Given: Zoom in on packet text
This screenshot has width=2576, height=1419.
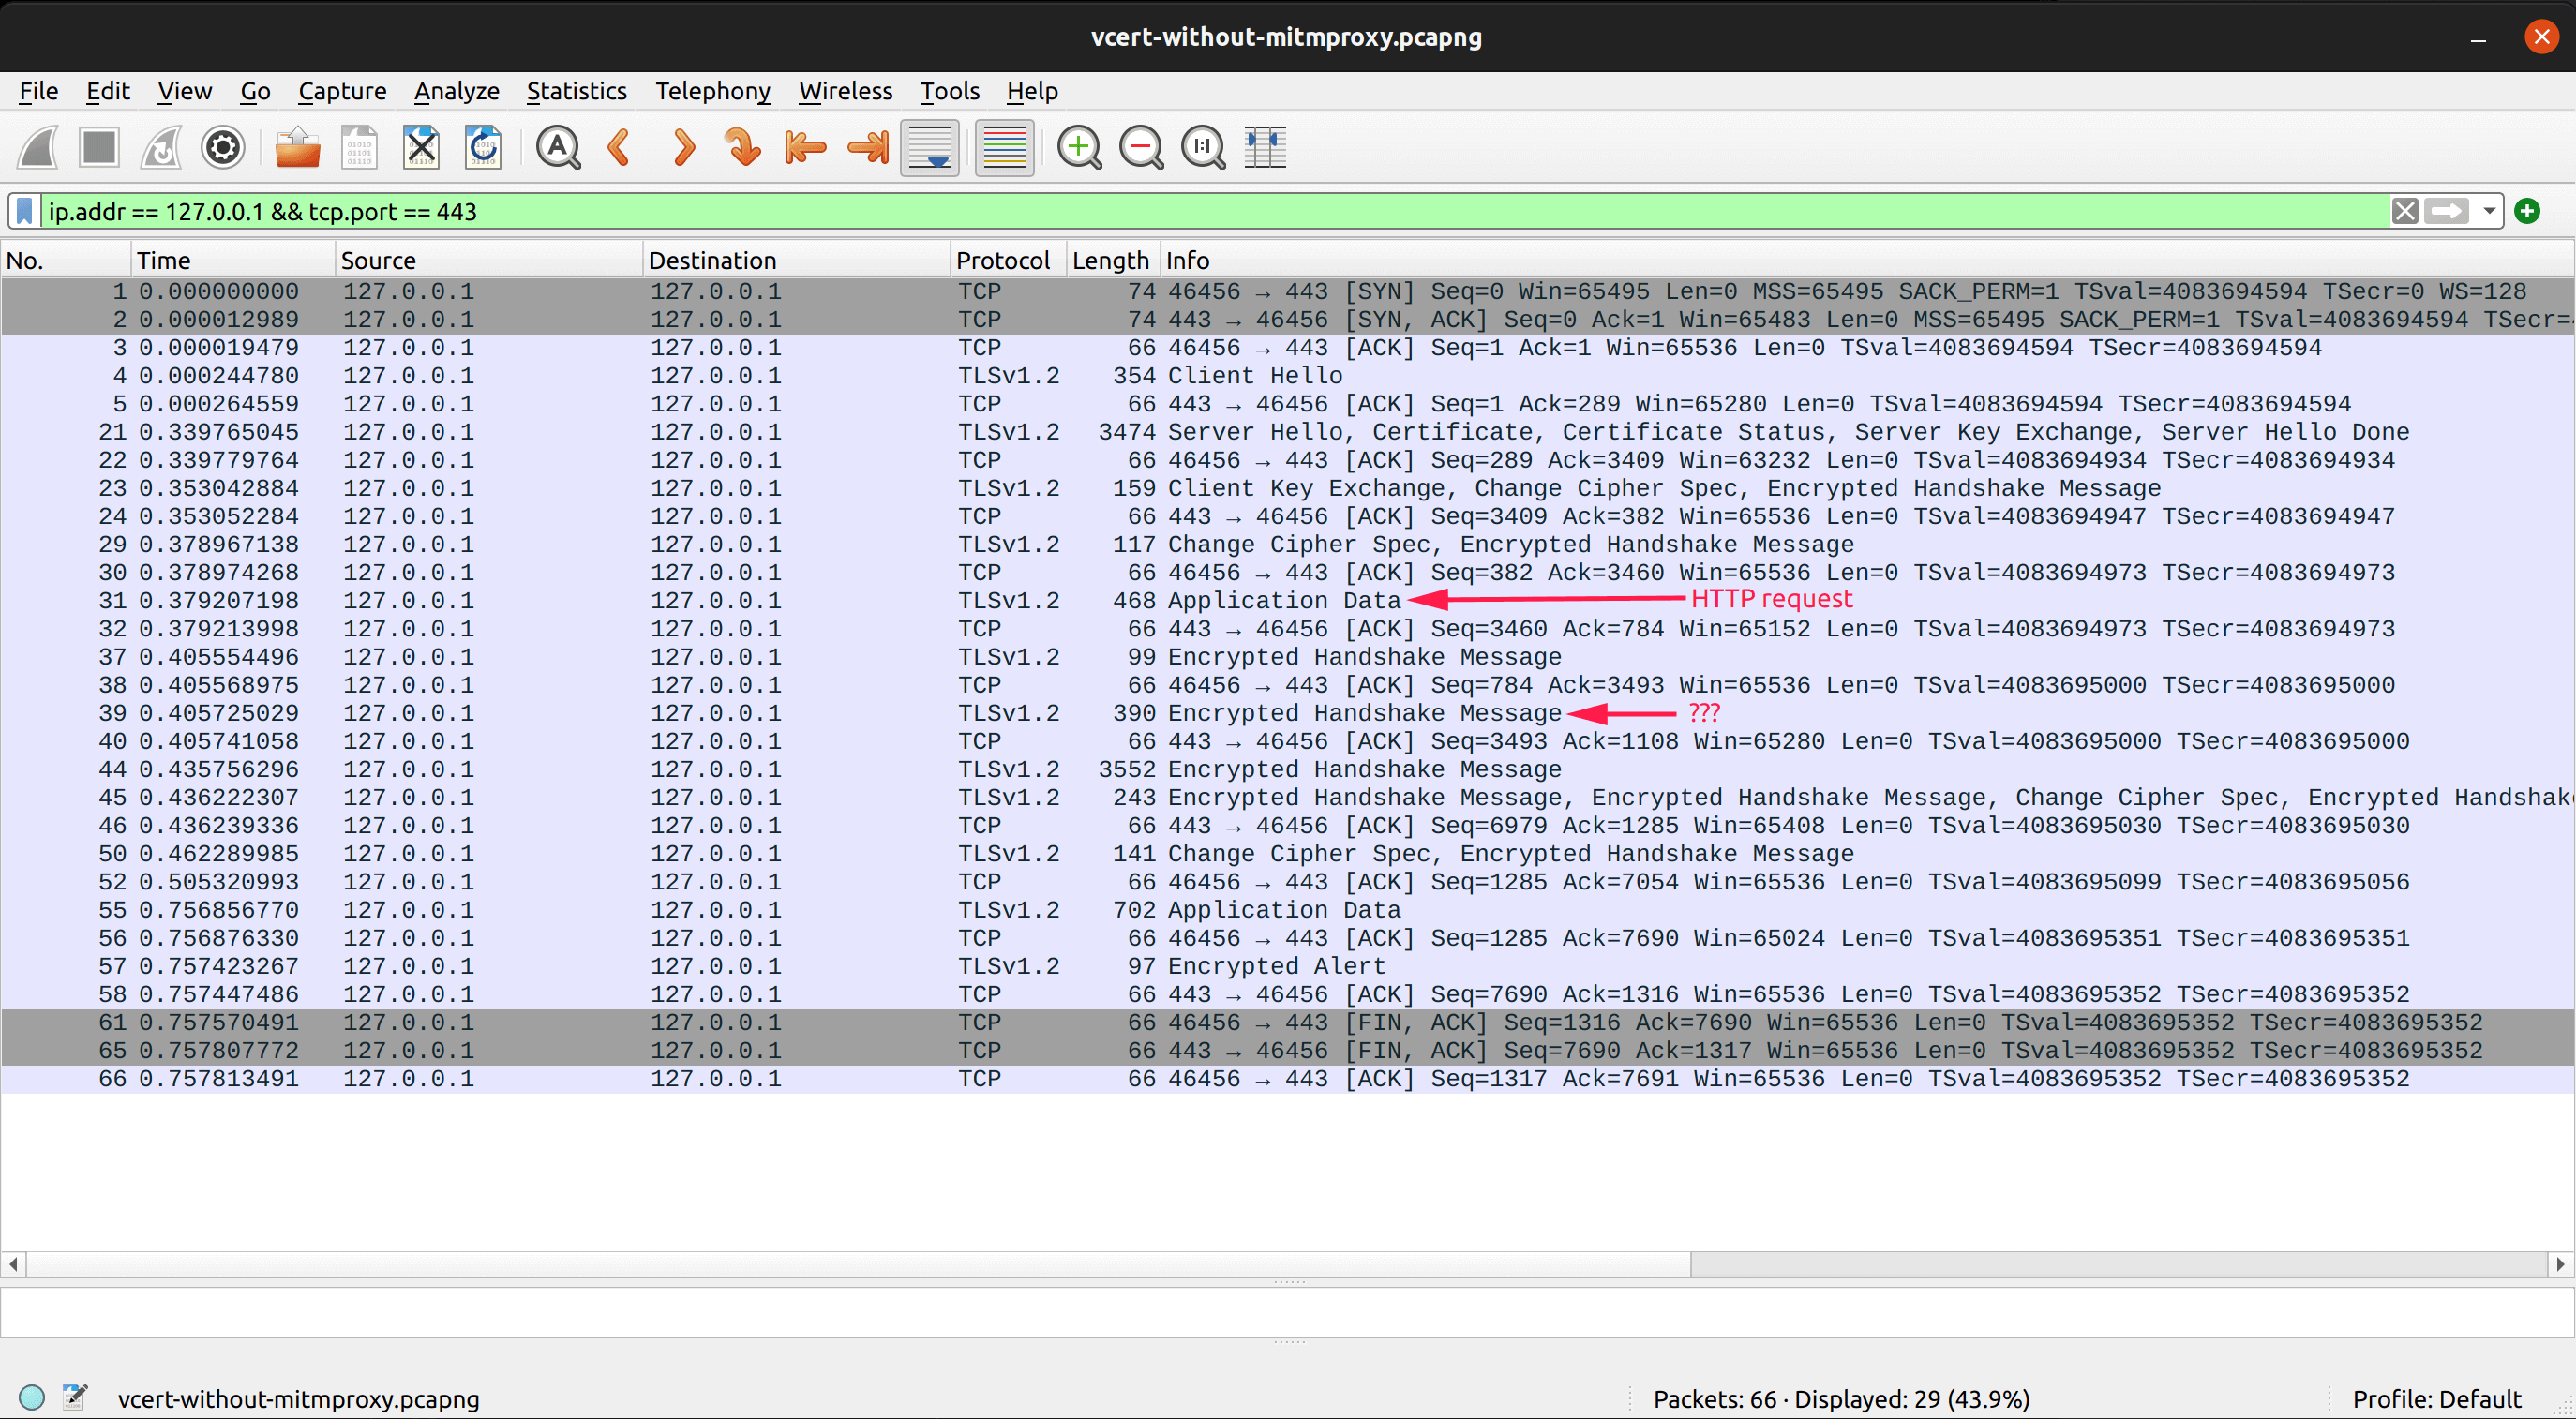Looking at the screenshot, I should point(1079,148).
